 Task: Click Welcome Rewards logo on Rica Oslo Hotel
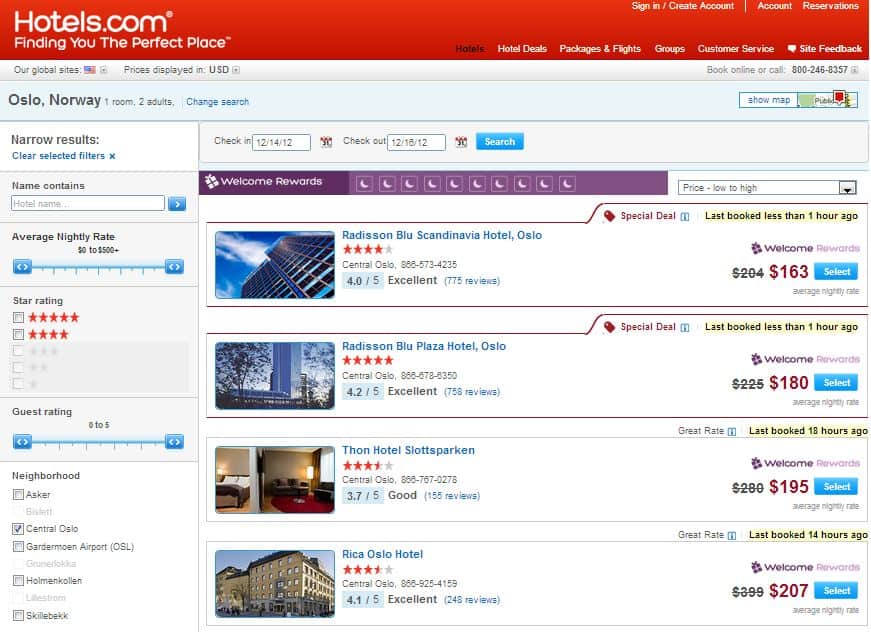[x=805, y=567]
